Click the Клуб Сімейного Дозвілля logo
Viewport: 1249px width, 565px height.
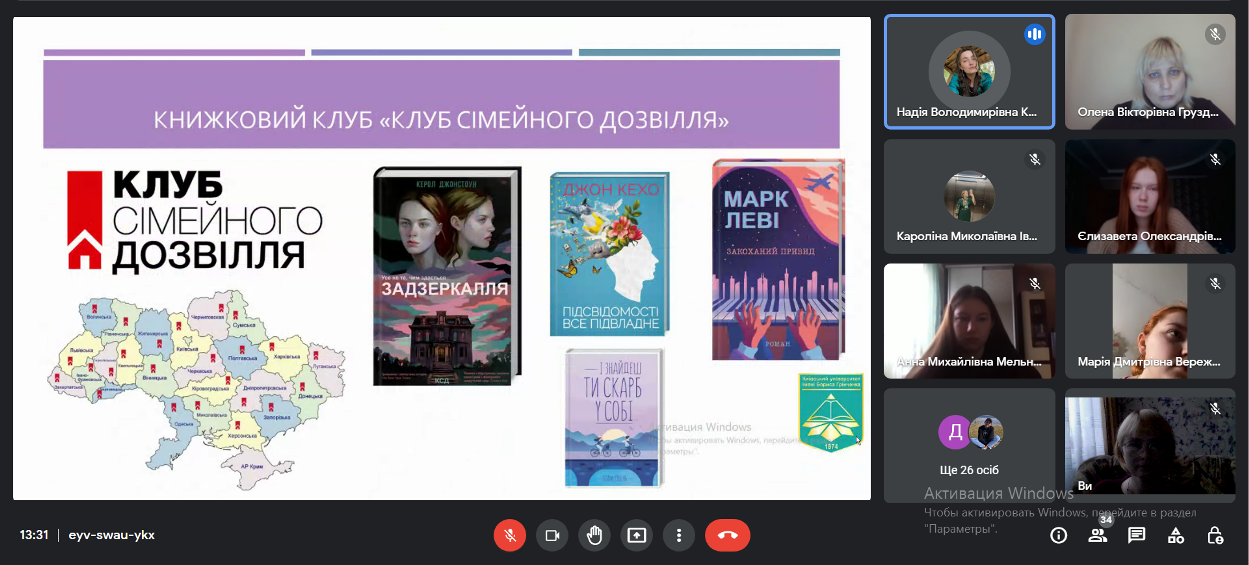point(195,221)
